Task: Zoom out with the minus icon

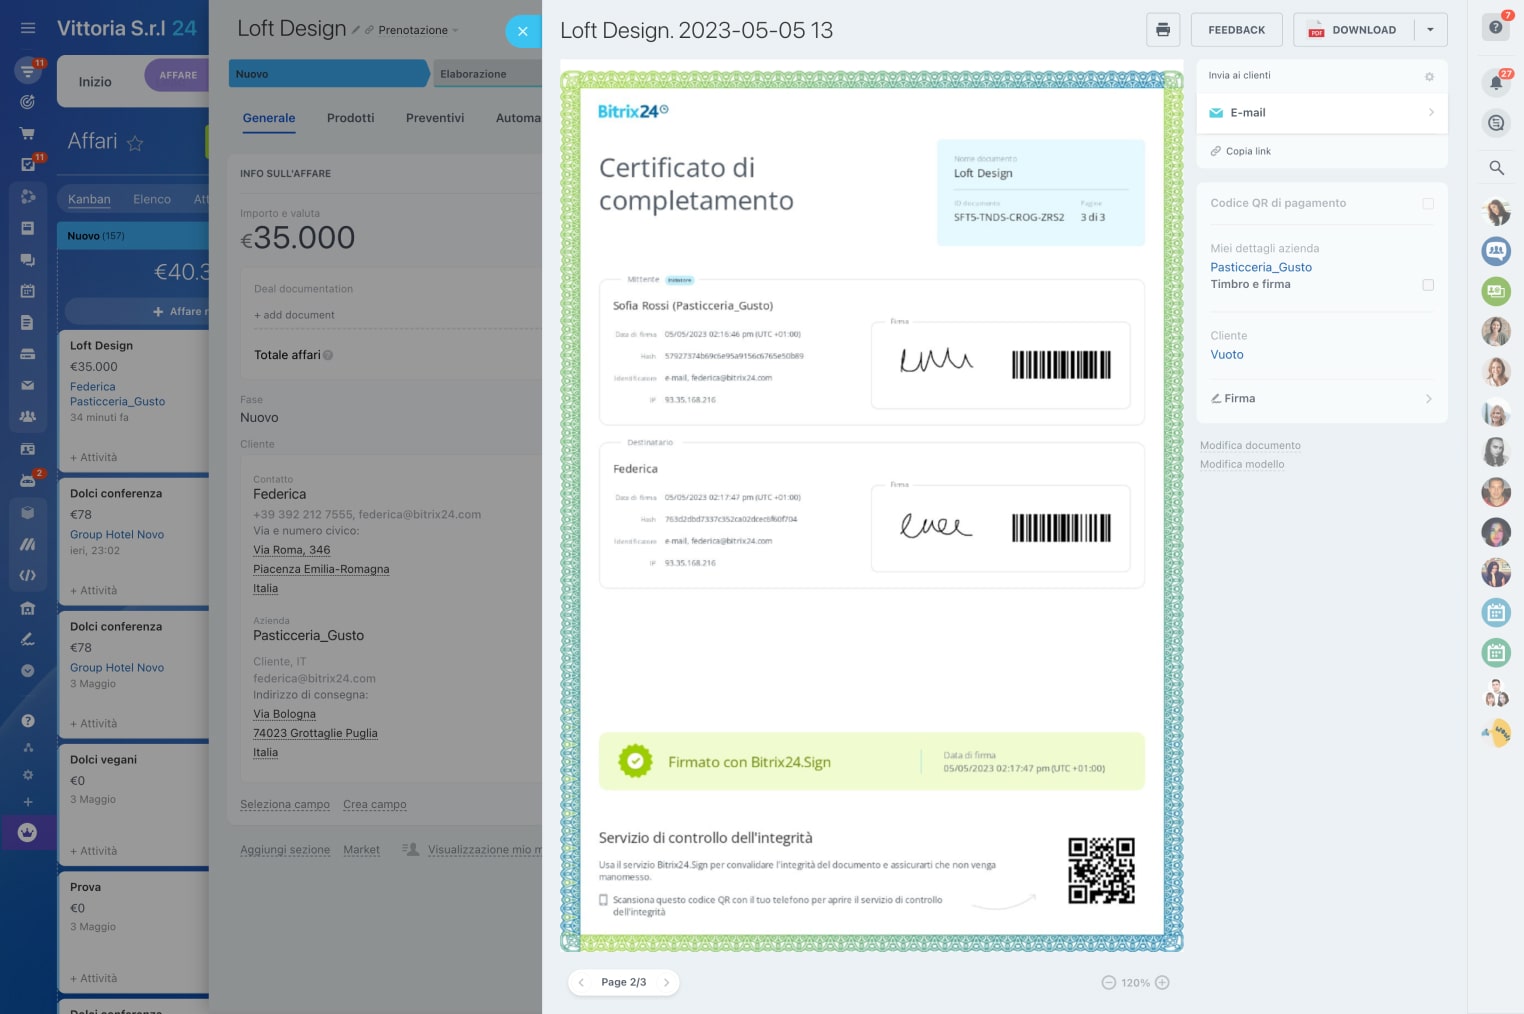Action: click(x=1108, y=983)
